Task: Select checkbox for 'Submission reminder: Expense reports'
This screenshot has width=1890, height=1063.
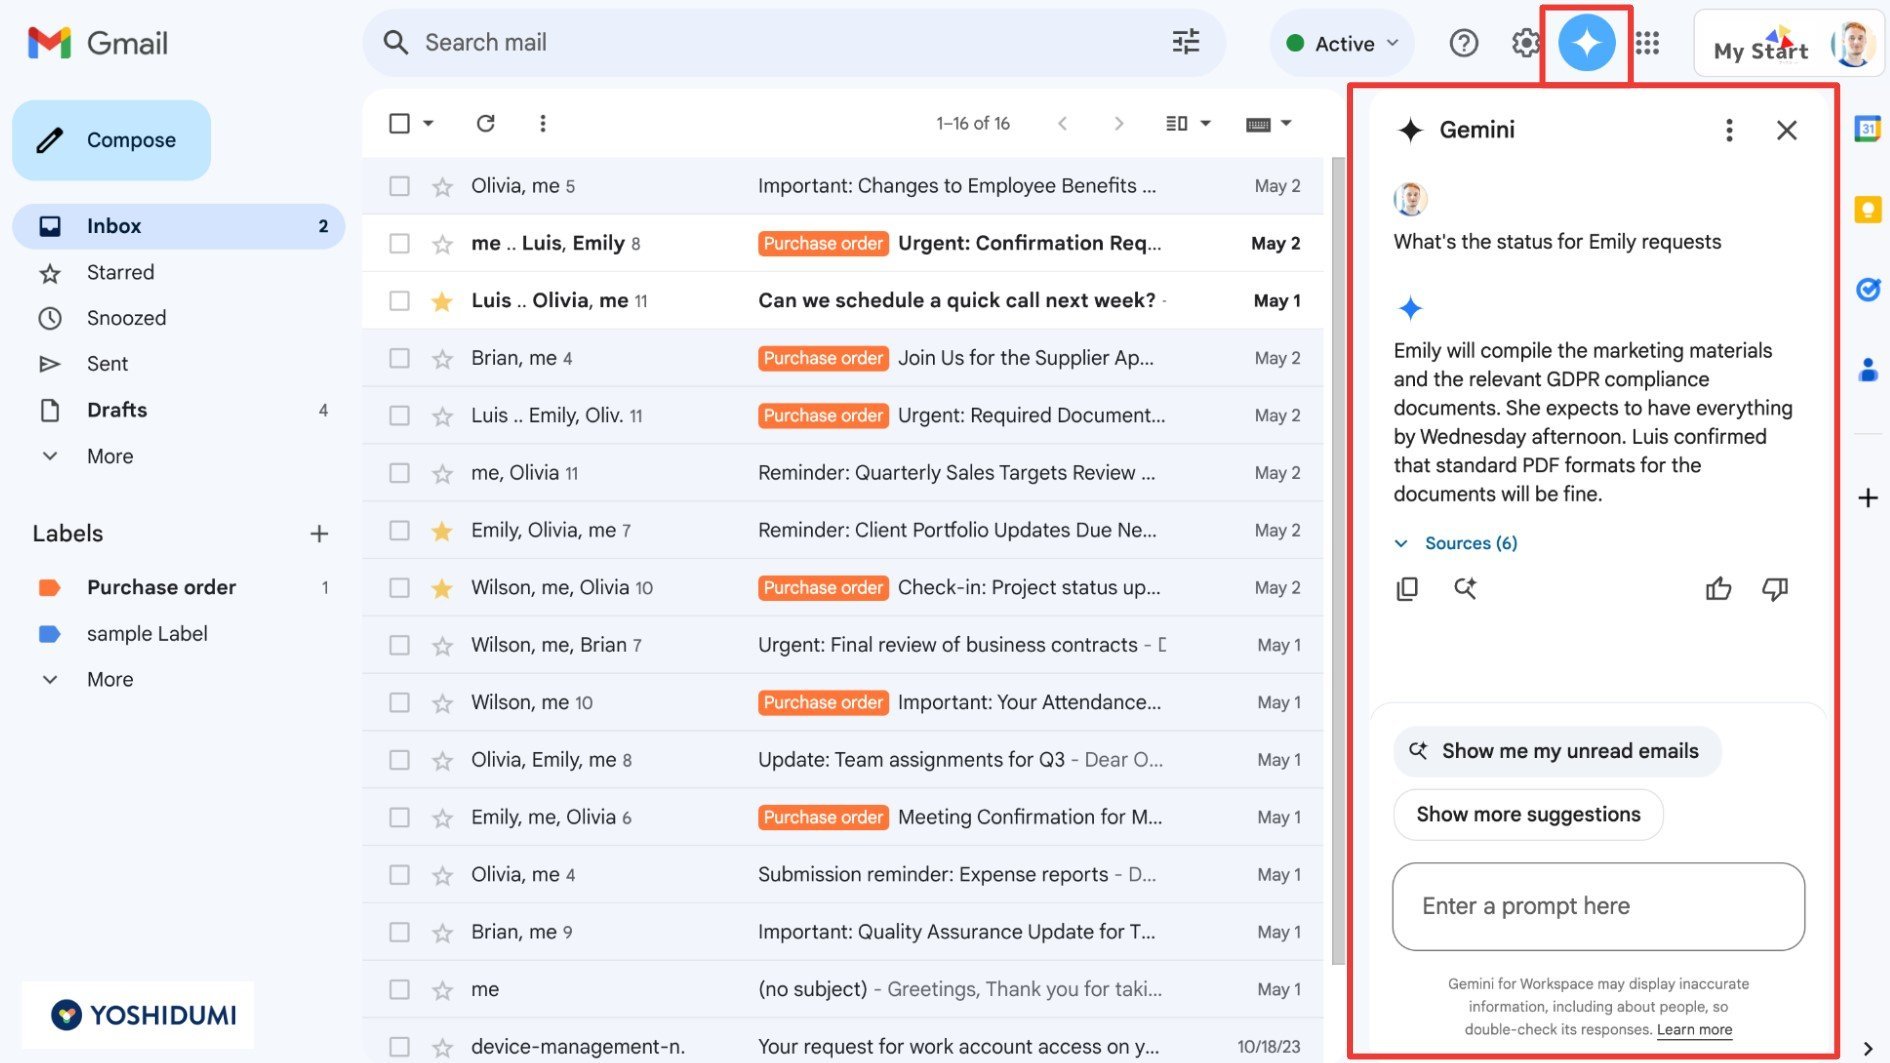Action: [399, 875]
